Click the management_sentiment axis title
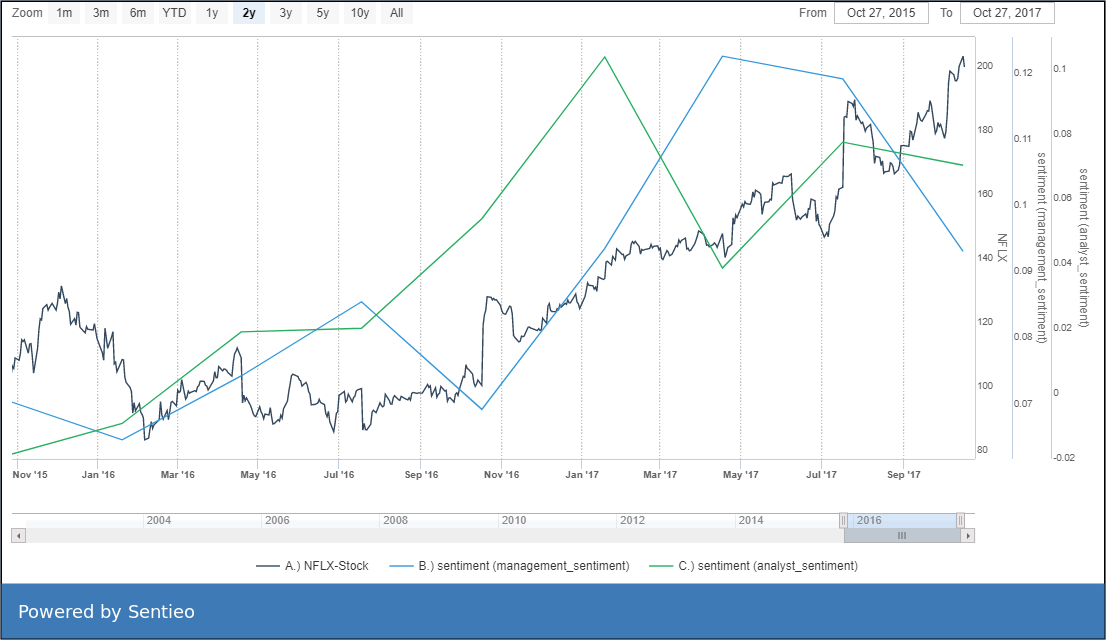 pyautogui.click(x=1041, y=248)
